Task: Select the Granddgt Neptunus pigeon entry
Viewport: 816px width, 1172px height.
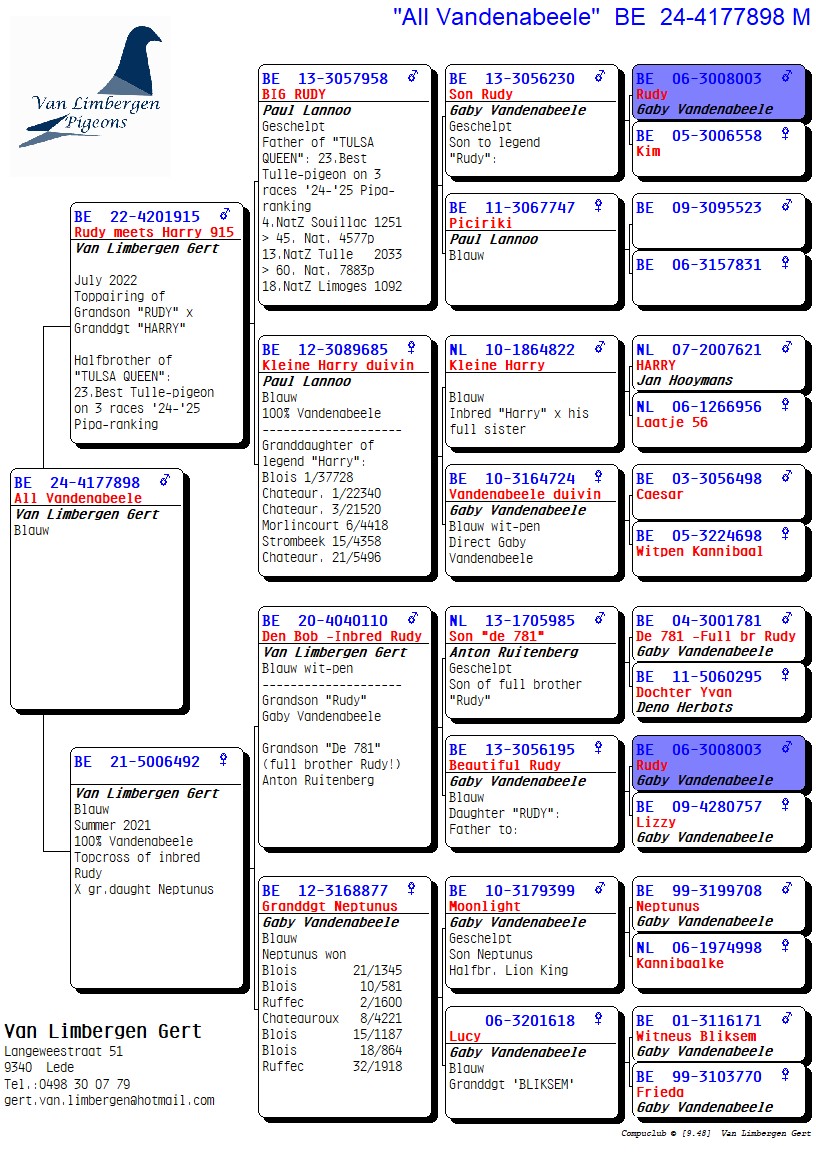Action: coord(329,906)
